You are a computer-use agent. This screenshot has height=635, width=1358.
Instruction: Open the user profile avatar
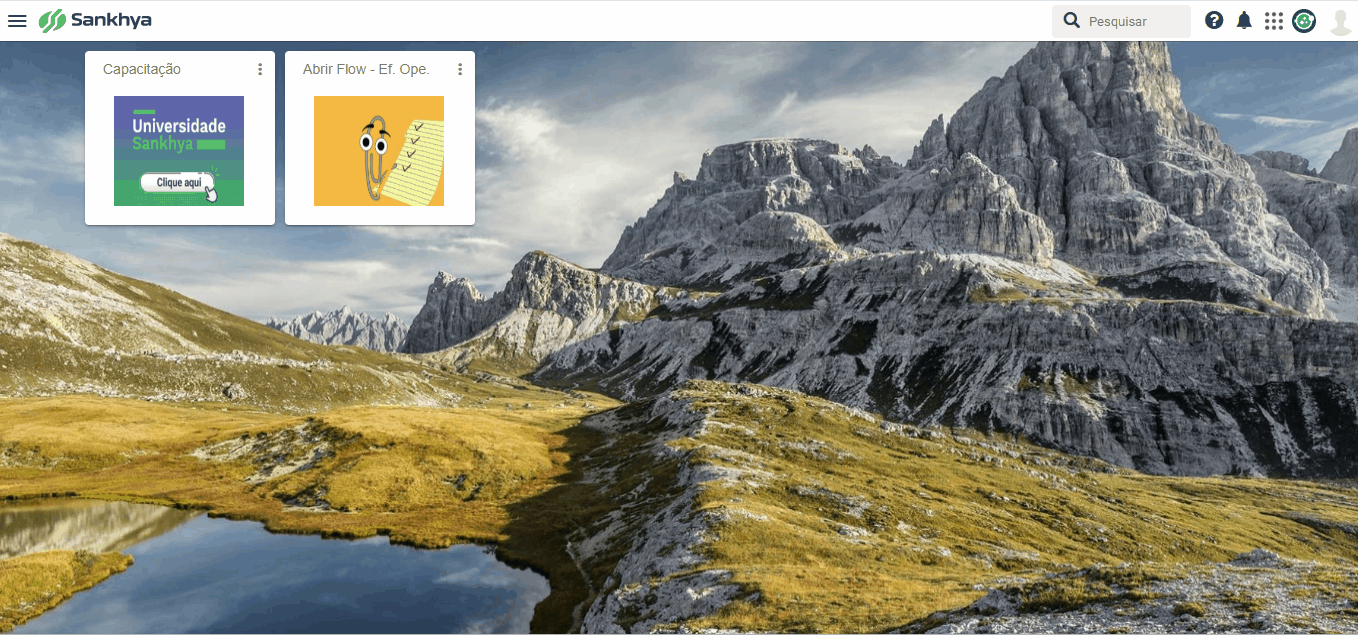click(x=1341, y=21)
